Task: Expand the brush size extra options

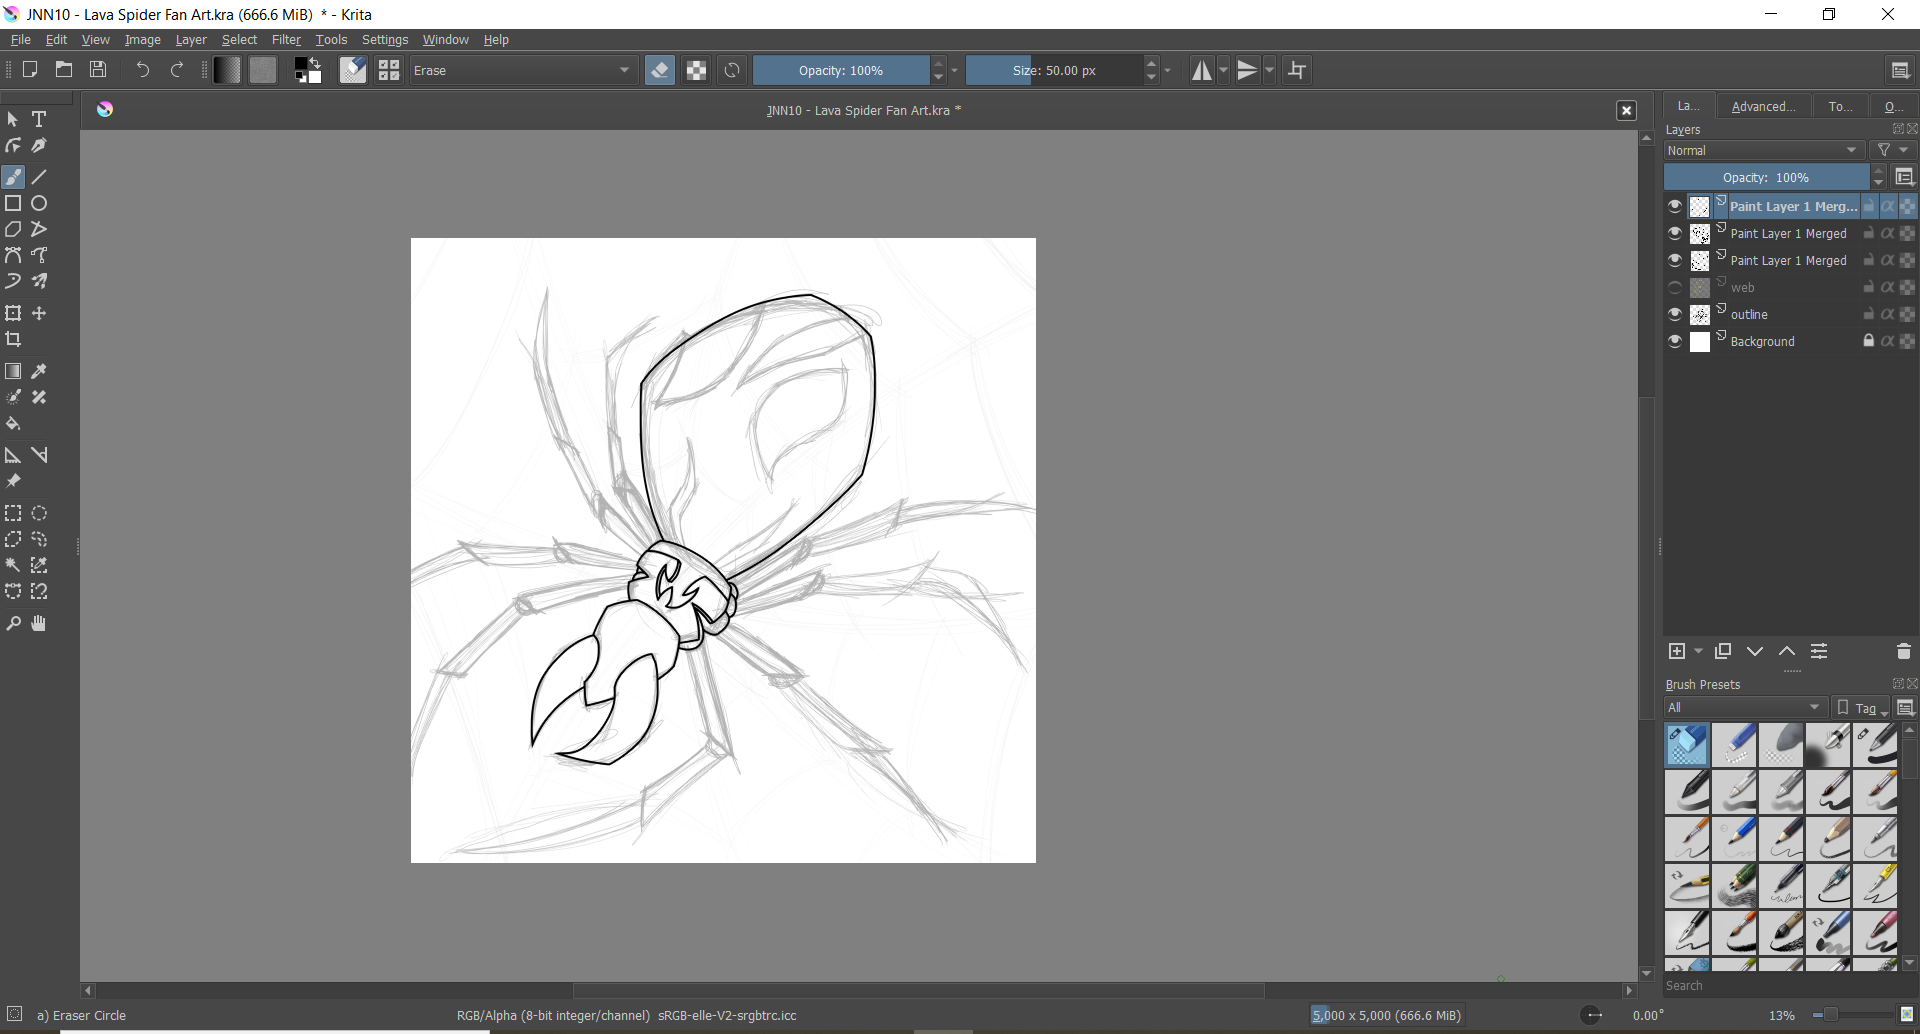Action: click(1168, 70)
